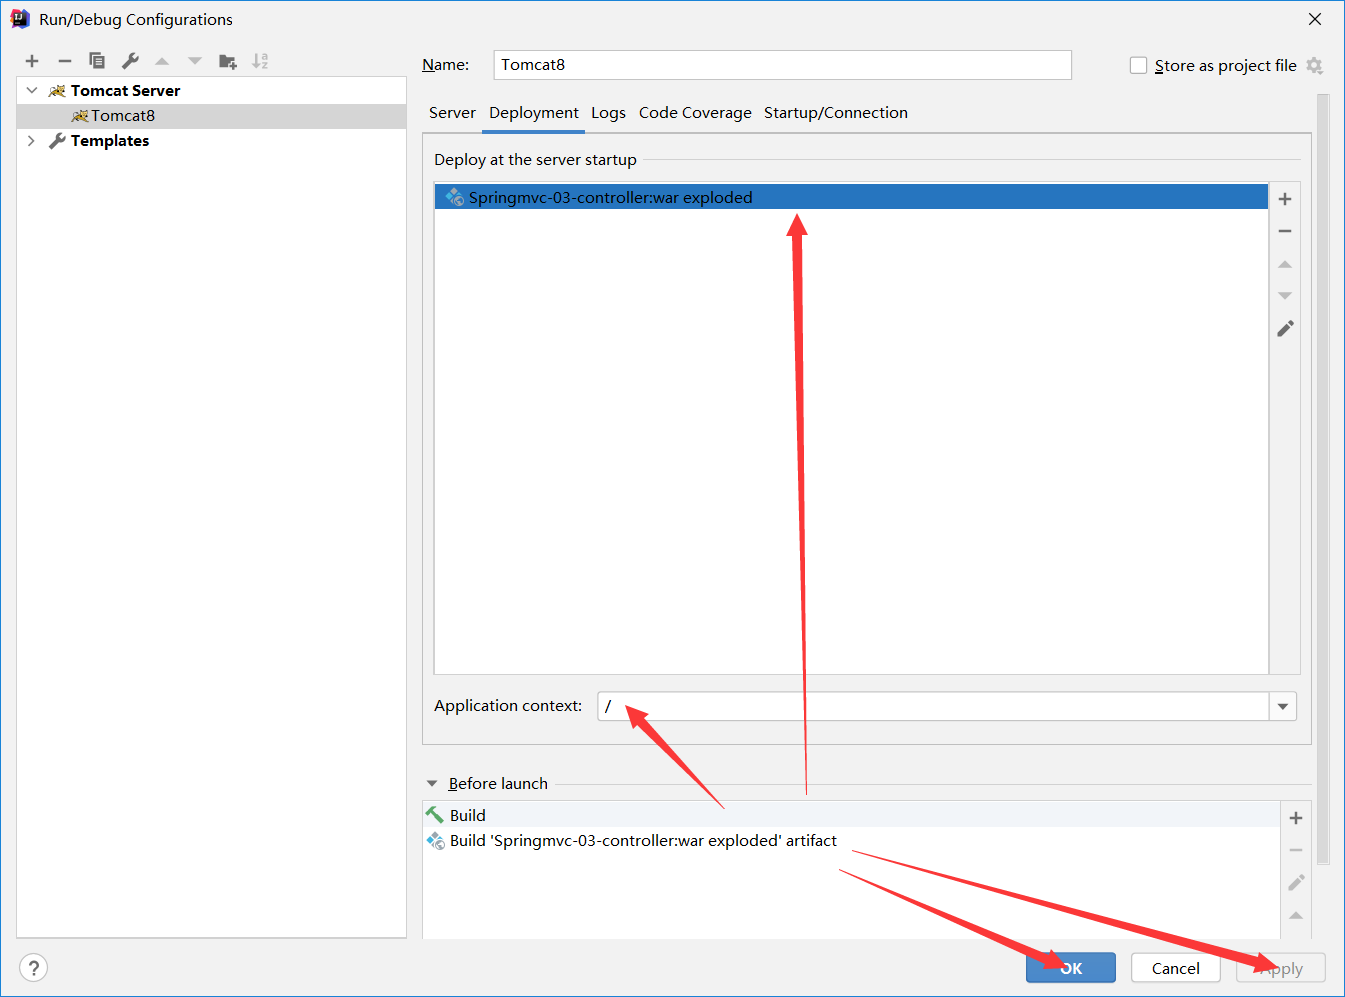Confirm with the OK button
The width and height of the screenshot is (1345, 997).
click(x=1071, y=968)
